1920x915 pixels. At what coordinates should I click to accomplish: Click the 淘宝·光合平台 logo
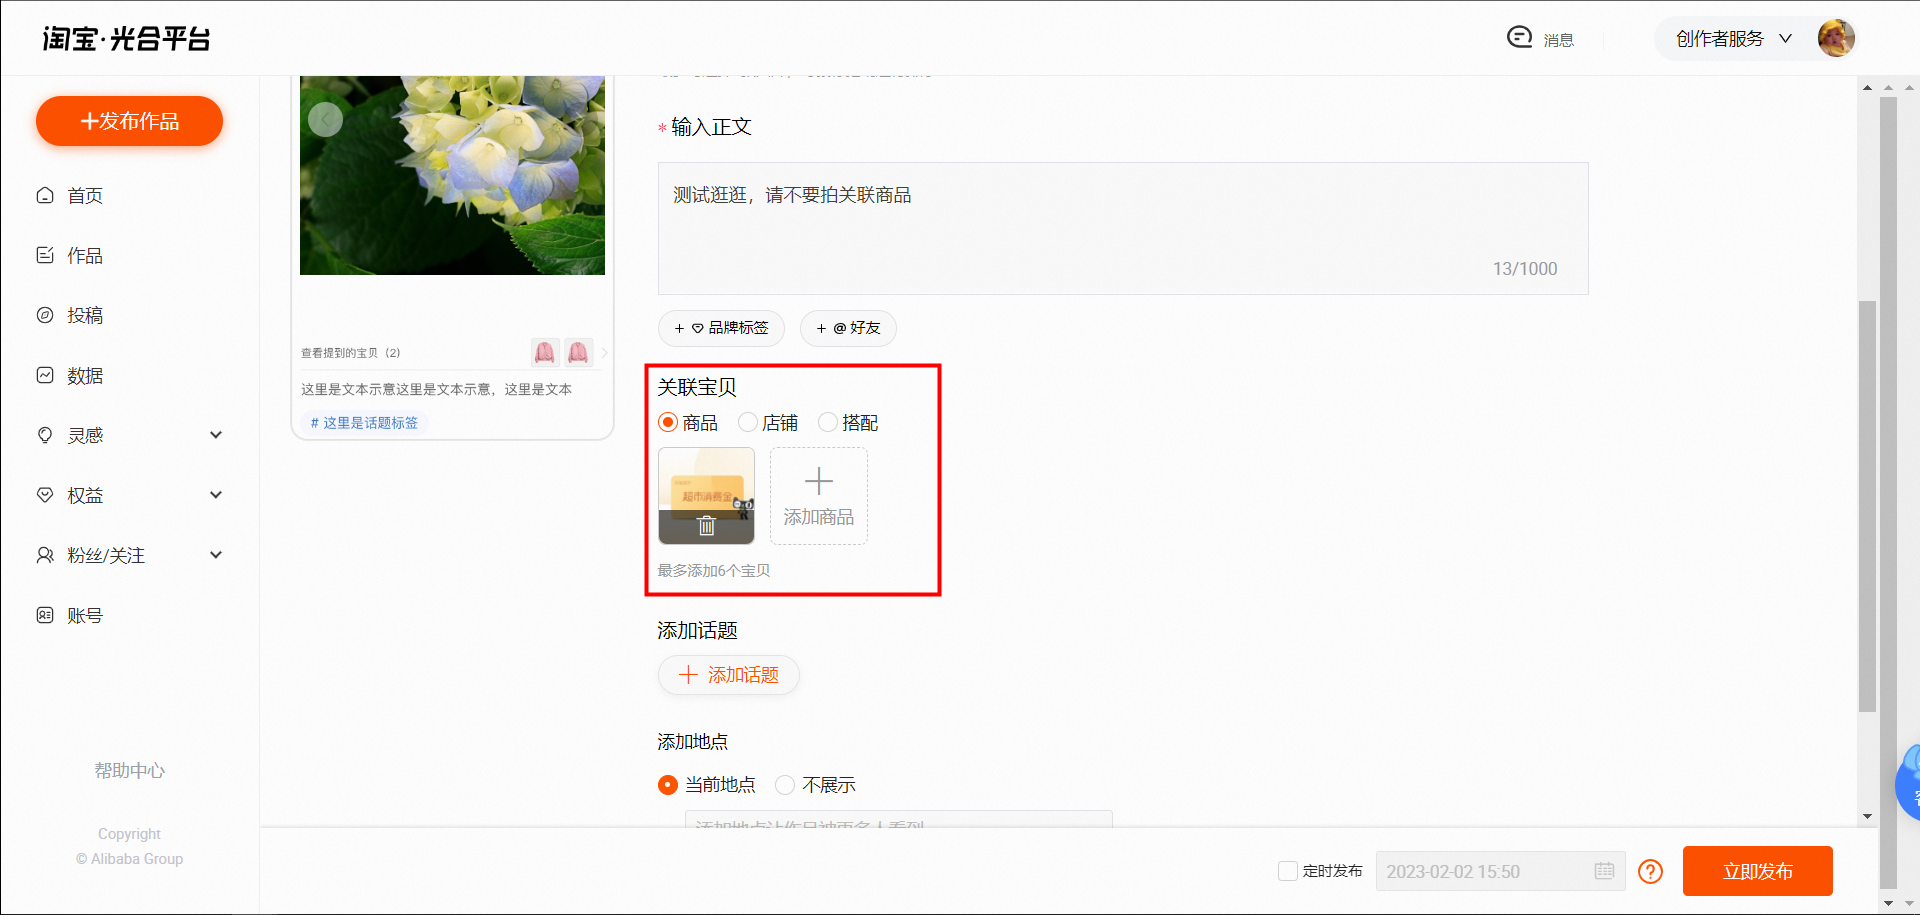click(x=127, y=39)
